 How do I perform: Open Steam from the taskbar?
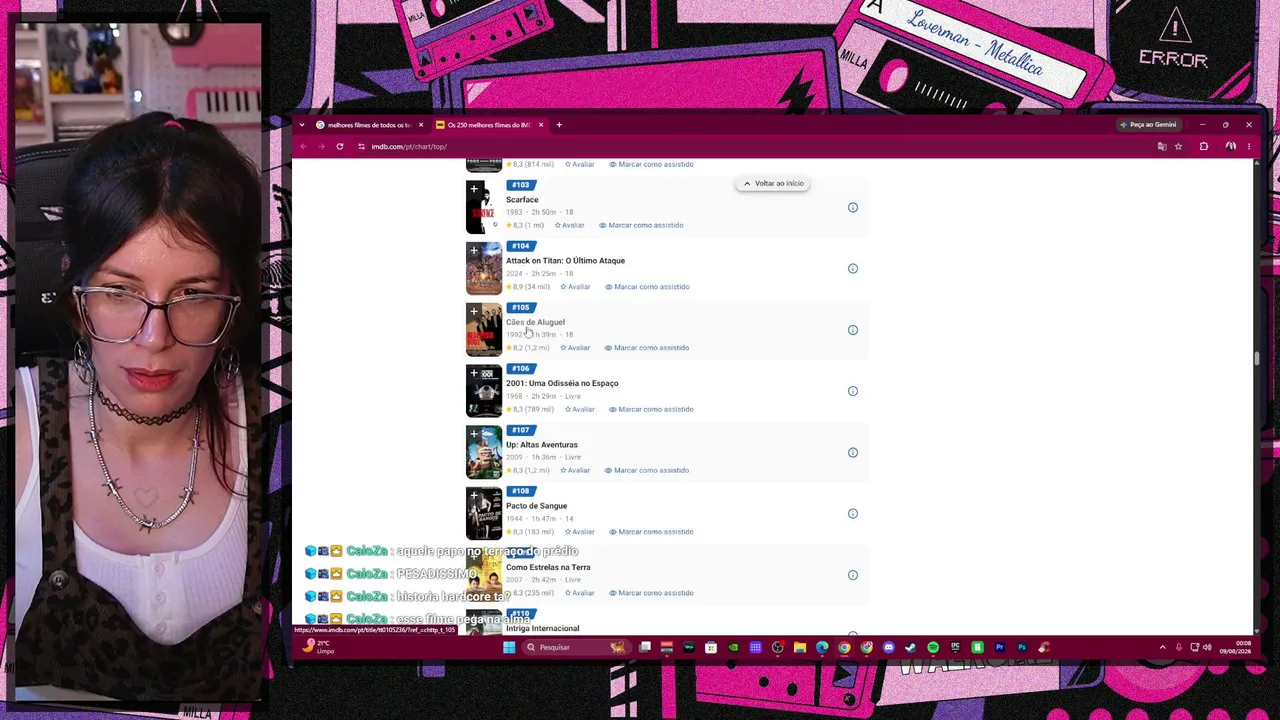pos(910,648)
